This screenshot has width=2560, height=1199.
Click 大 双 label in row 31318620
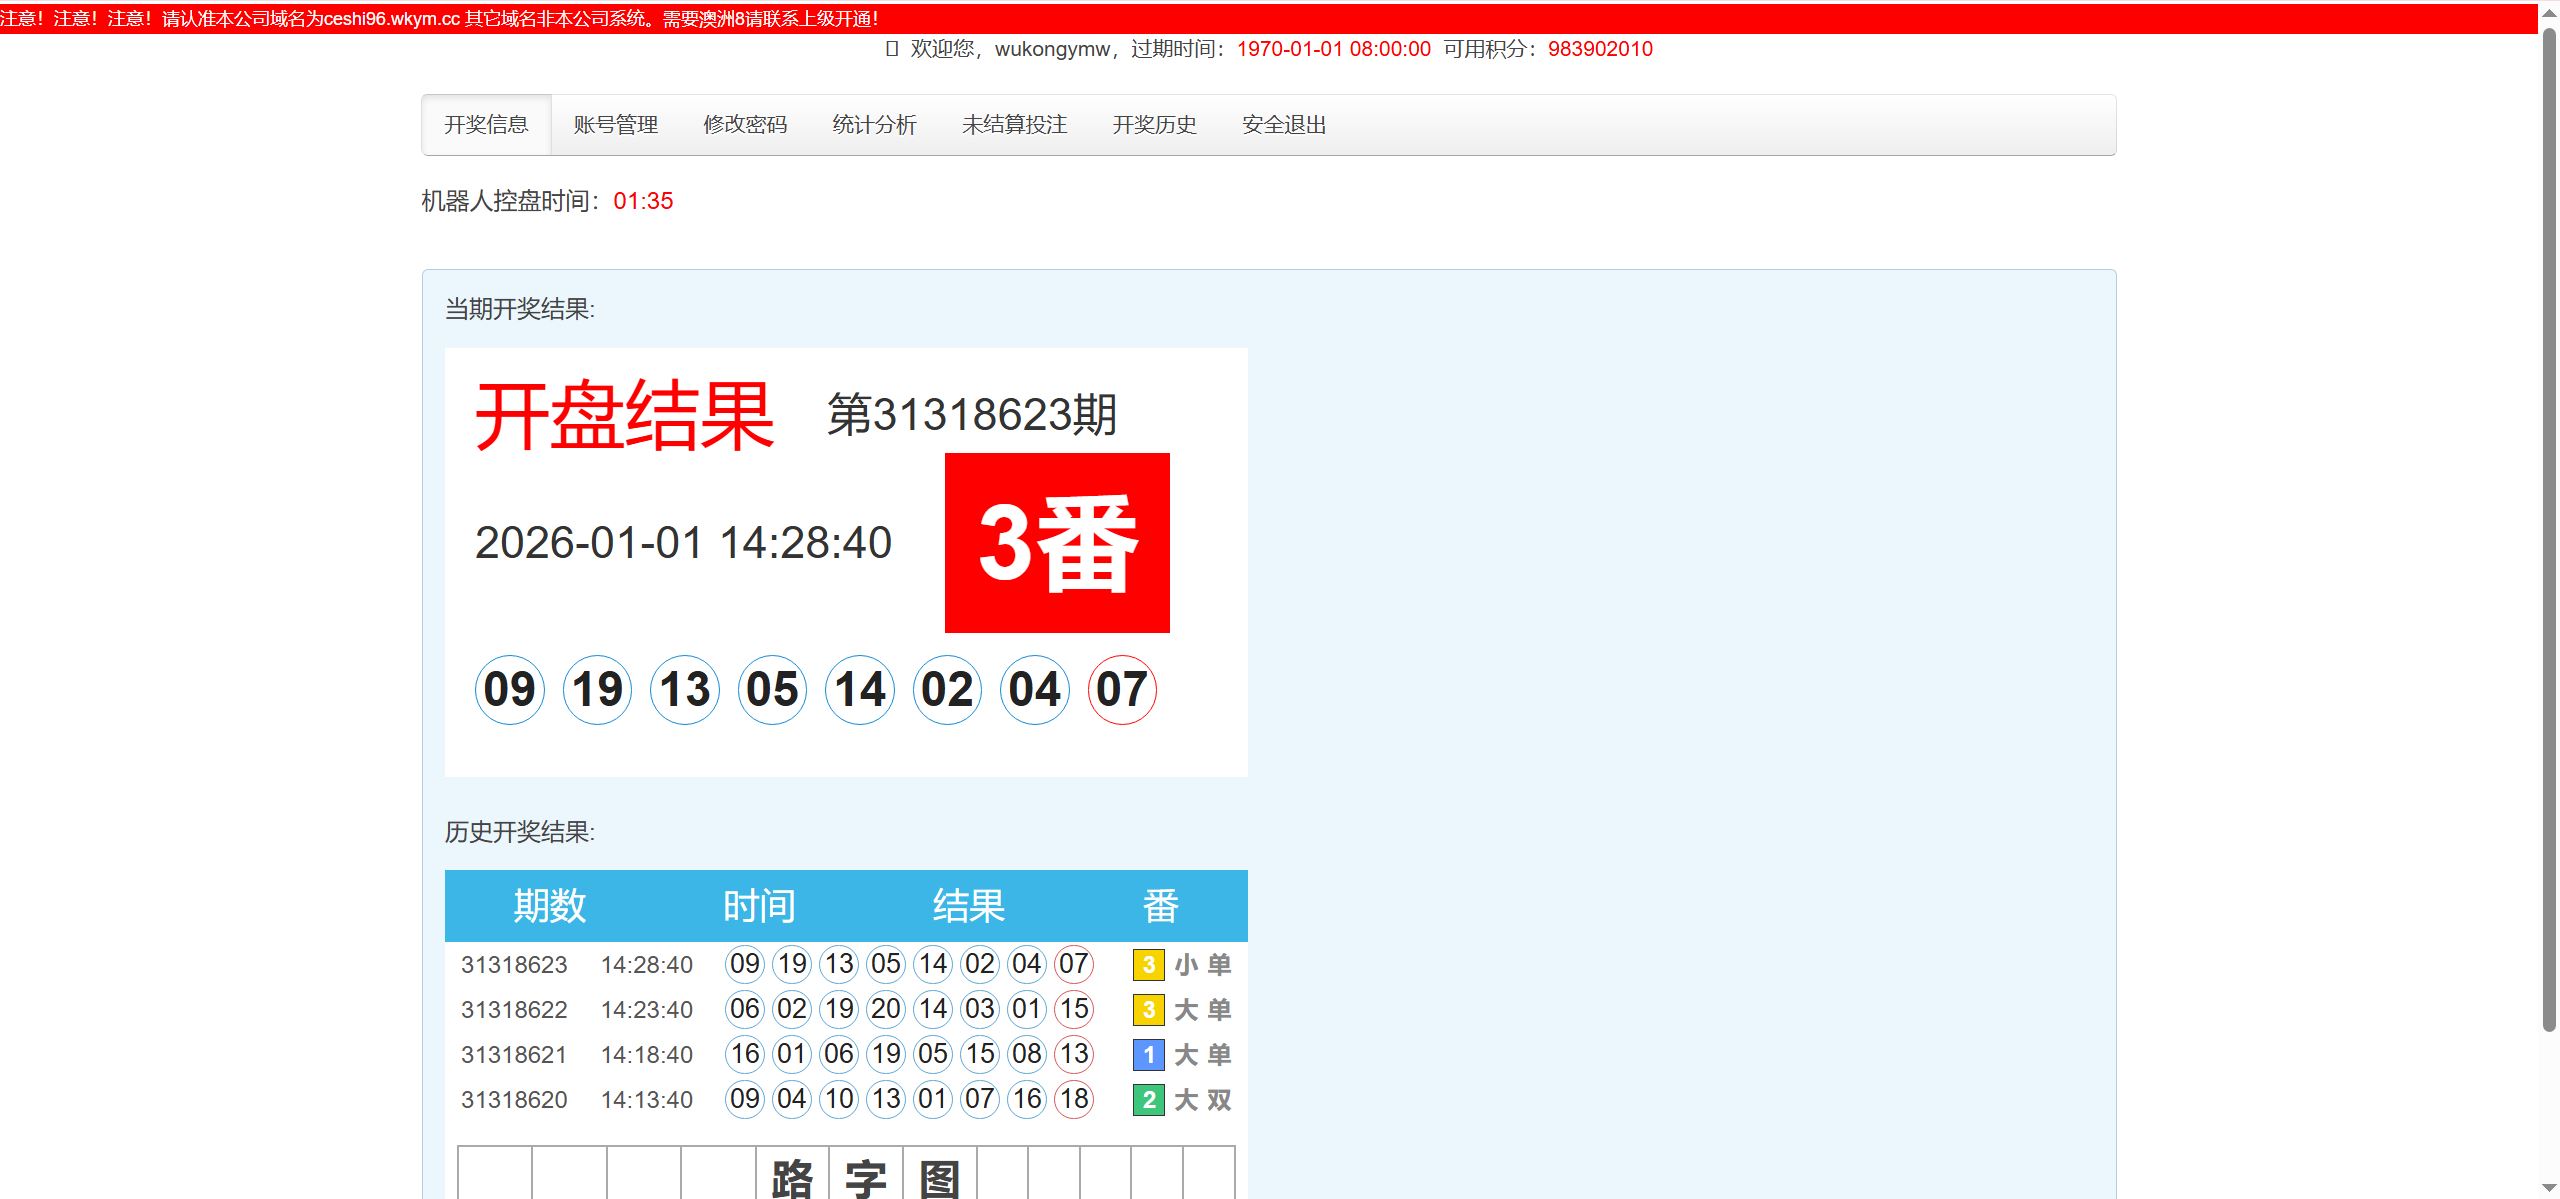click(x=1203, y=1100)
